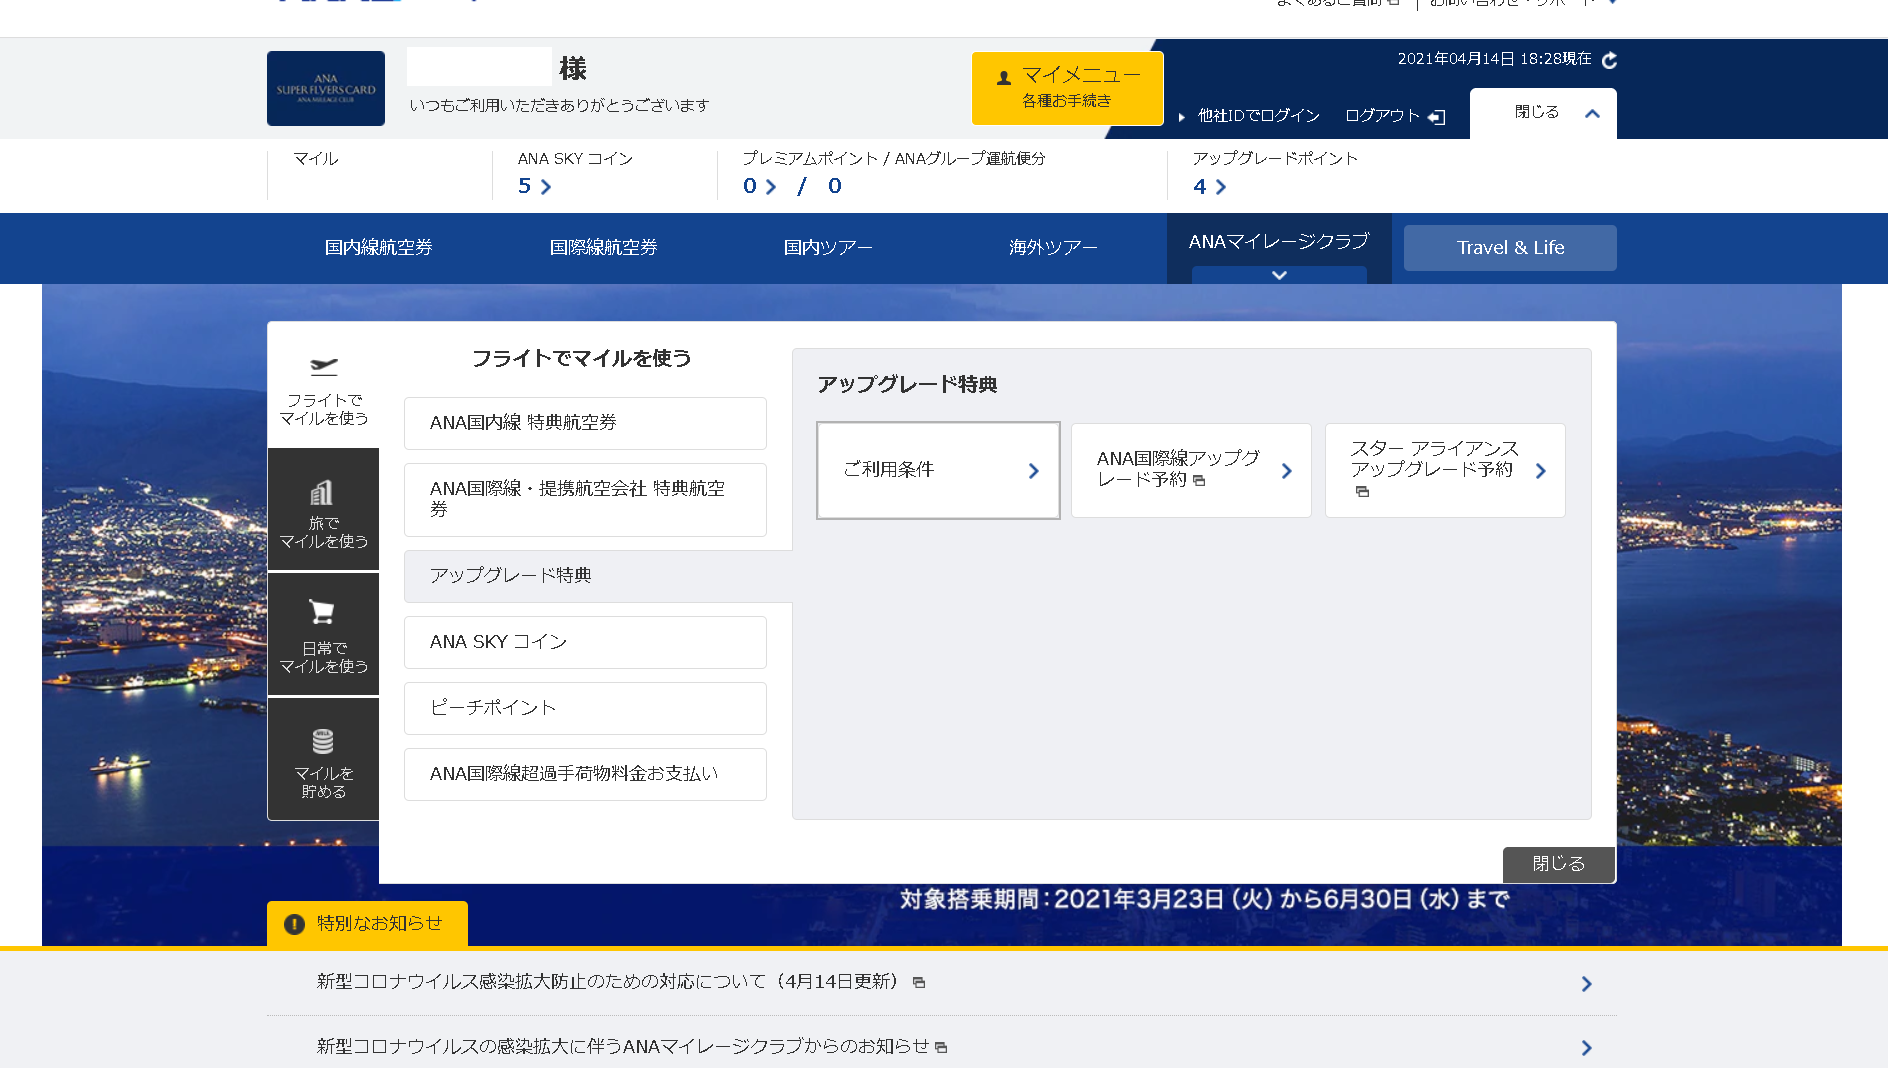Click the arrow next to premium points value 0
This screenshot has width=1888, height=1068.
click(x=771, y=187)
